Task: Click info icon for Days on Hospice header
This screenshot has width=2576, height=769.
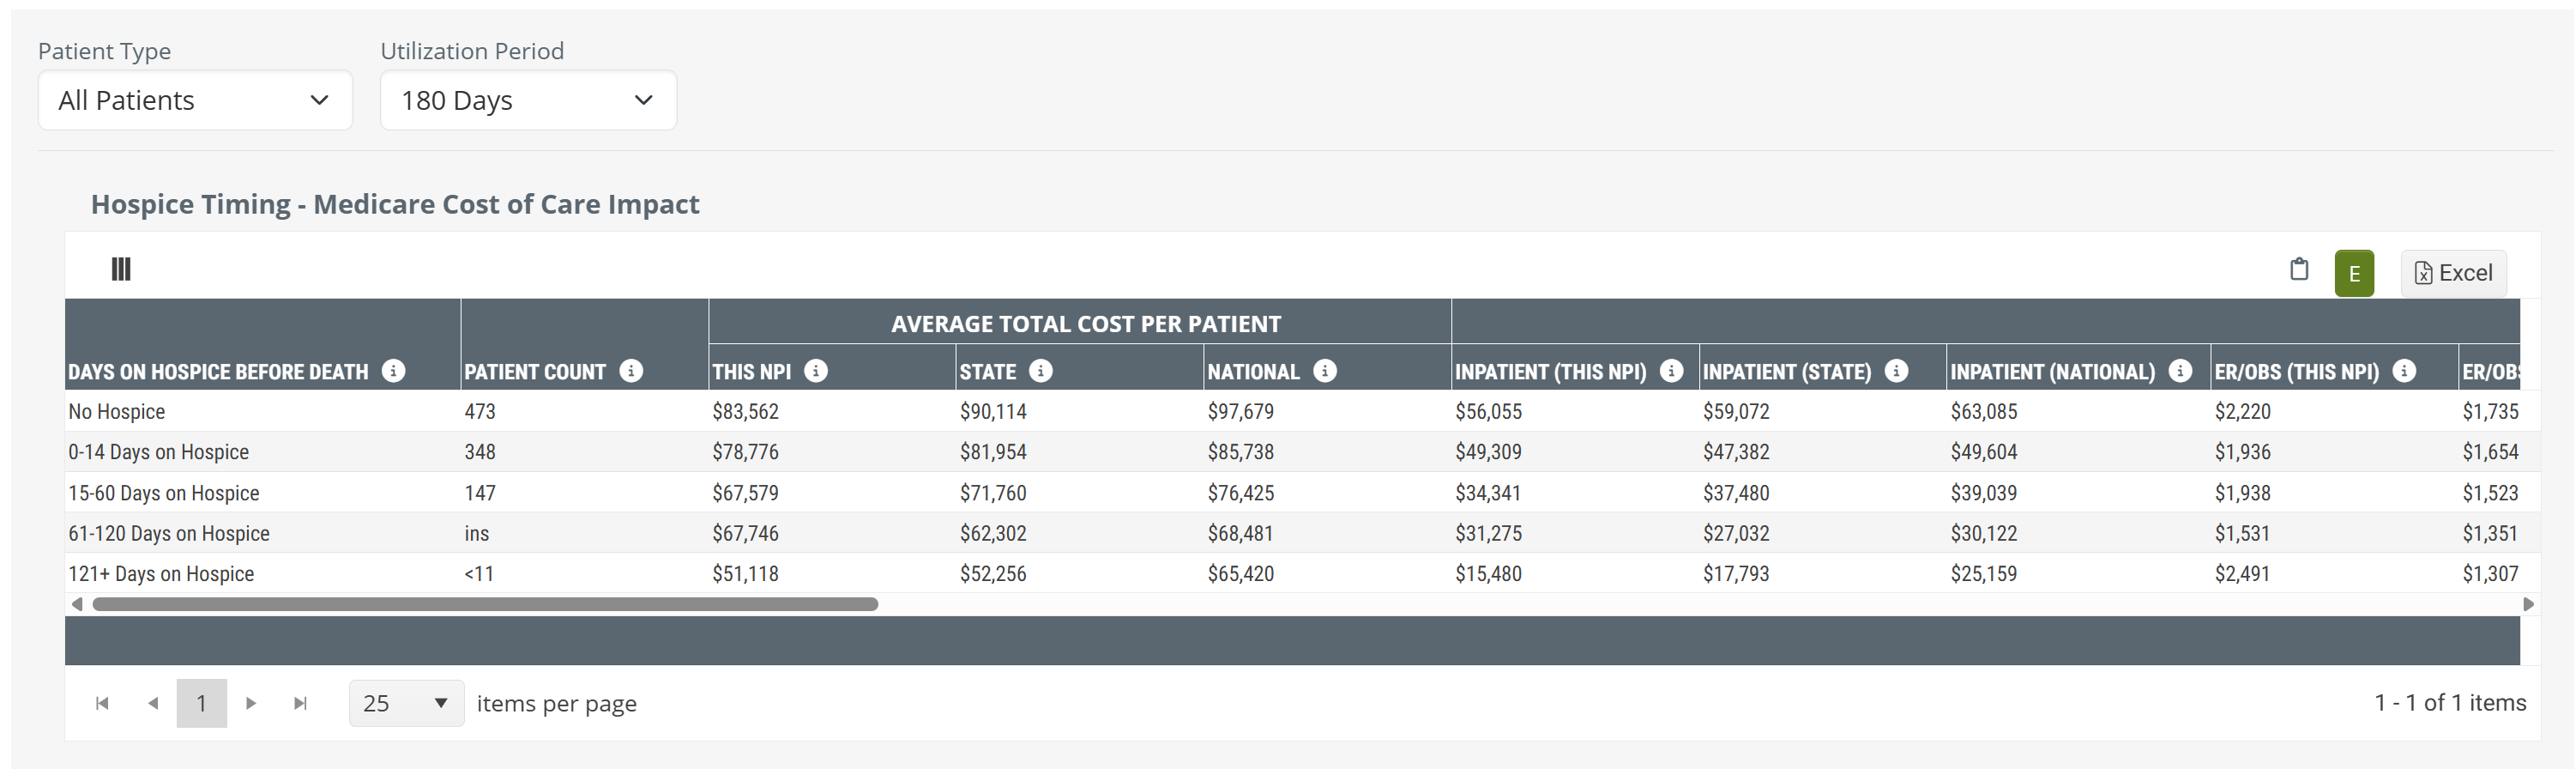Action: click(394, 371)
